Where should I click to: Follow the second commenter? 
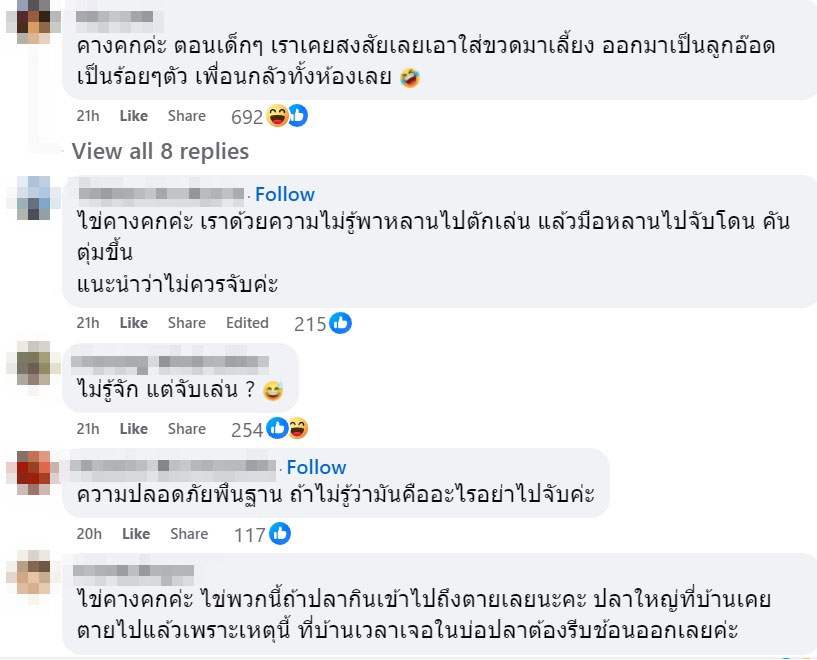[287, 194]
